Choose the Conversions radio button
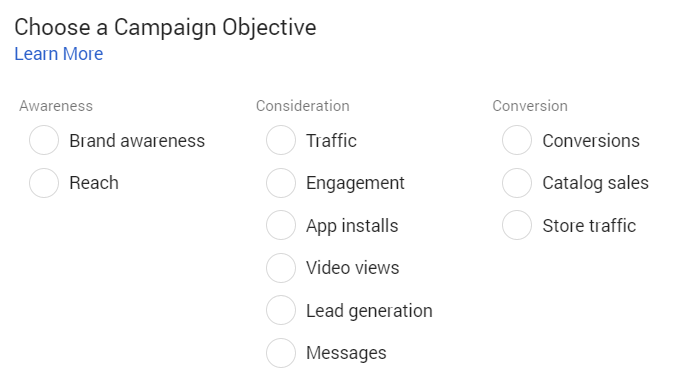695x386 pixels. (517, 140)
